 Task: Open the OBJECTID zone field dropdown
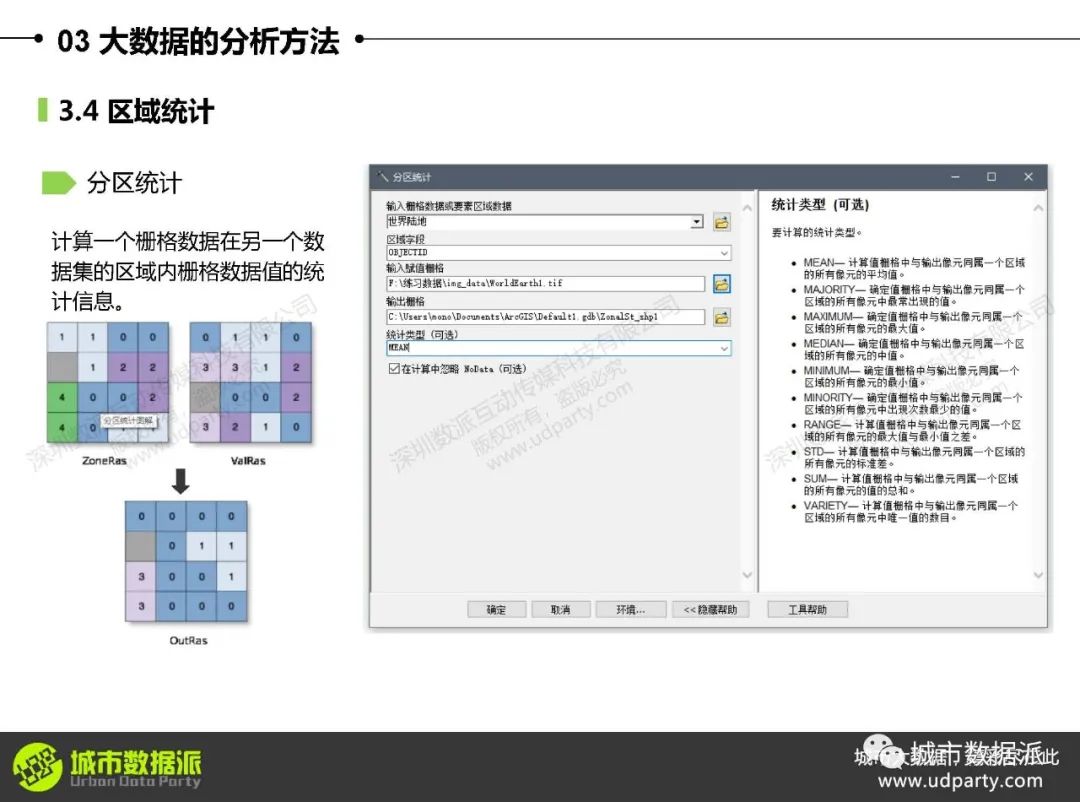pos(724,253)
